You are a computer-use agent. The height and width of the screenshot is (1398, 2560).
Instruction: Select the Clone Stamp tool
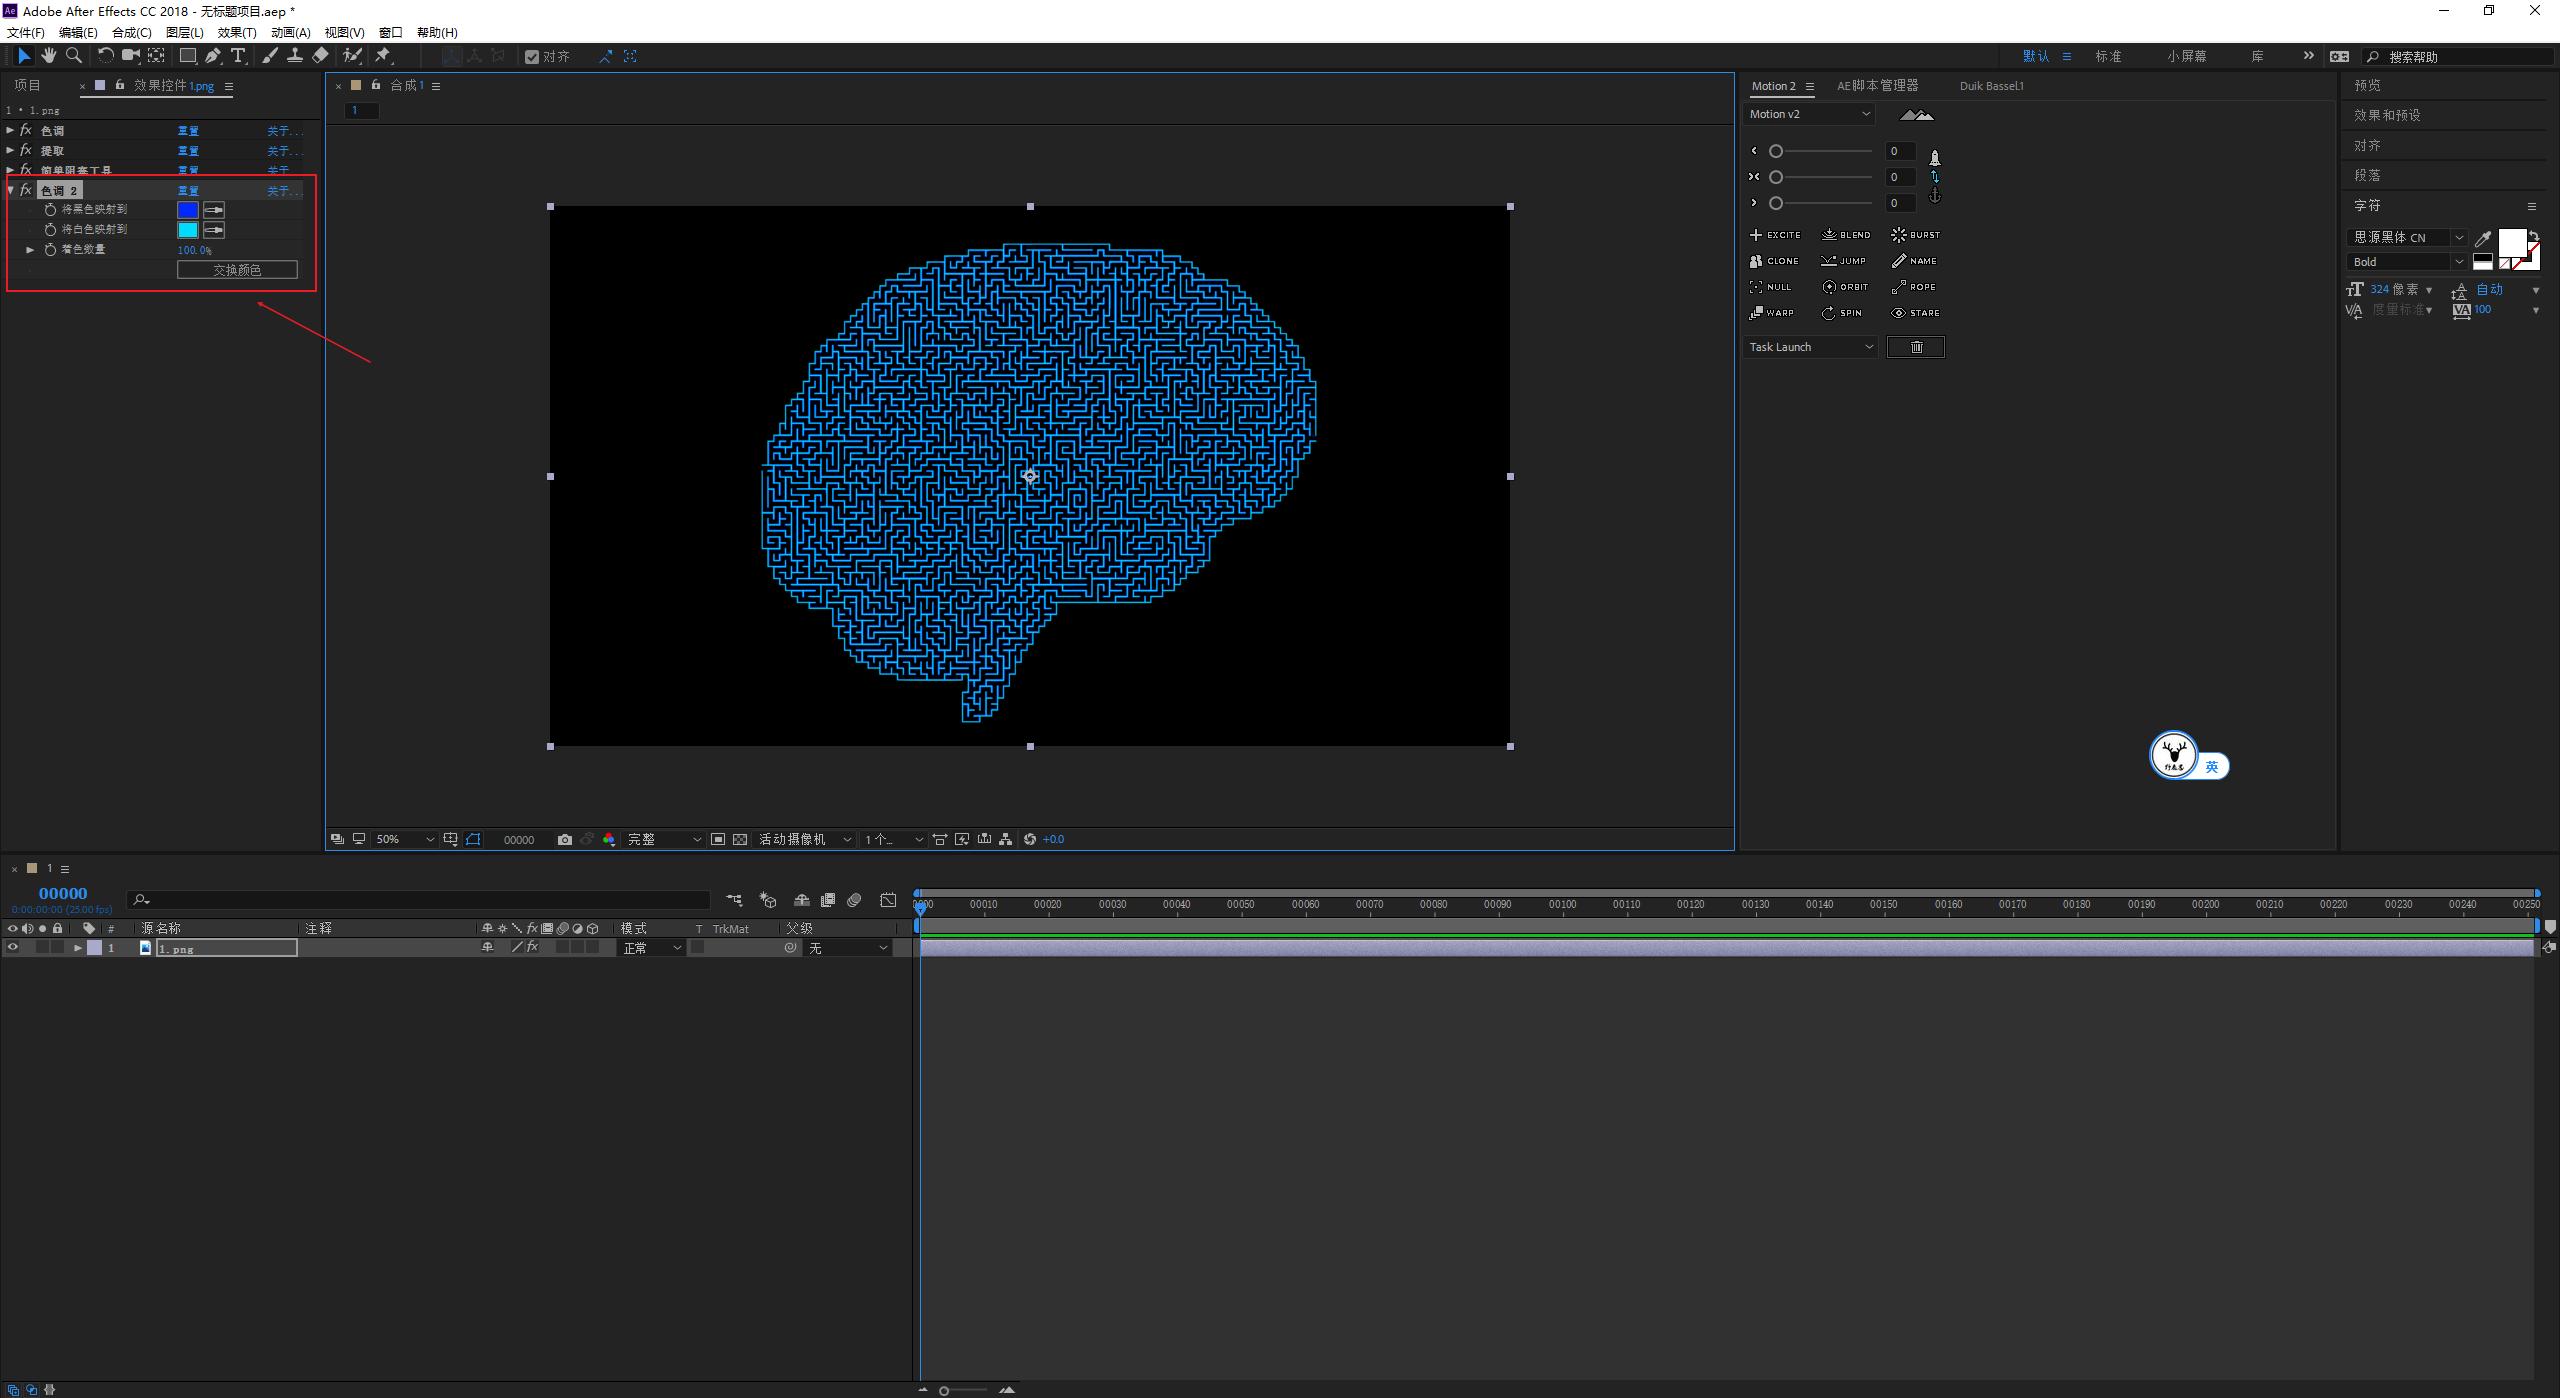[295, 56]
